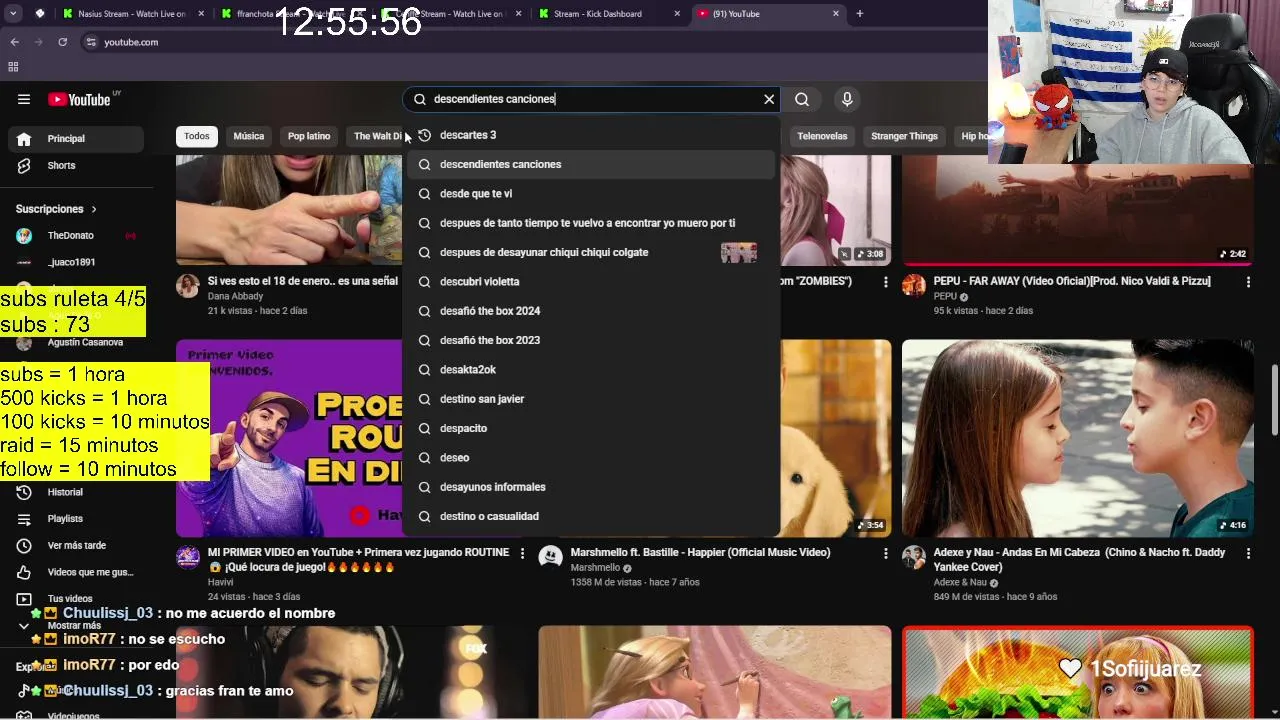Close the YouTube browser tab
1280x720 pixels.
click(836, 14)
